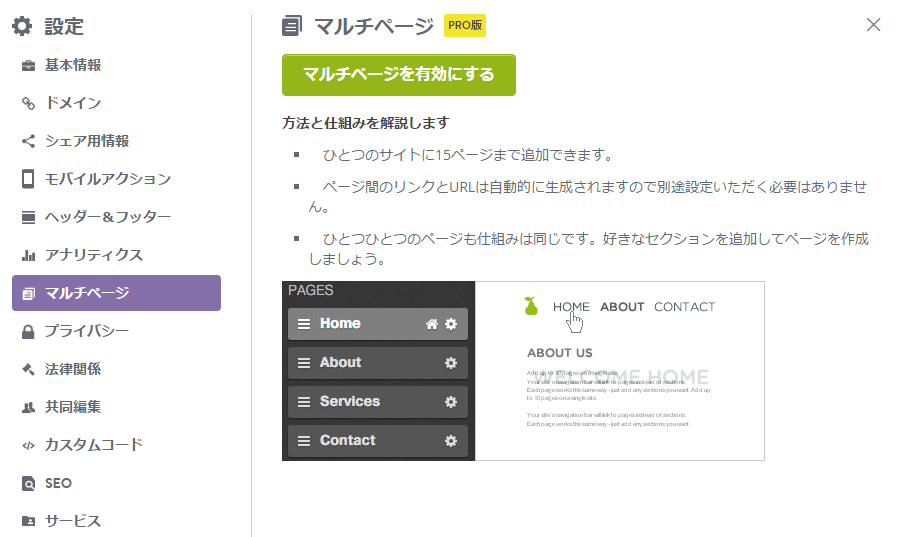Click the PRO版 yellow badge
The height and width of the screenshot is (537, 904).
[x=465, y=25]
